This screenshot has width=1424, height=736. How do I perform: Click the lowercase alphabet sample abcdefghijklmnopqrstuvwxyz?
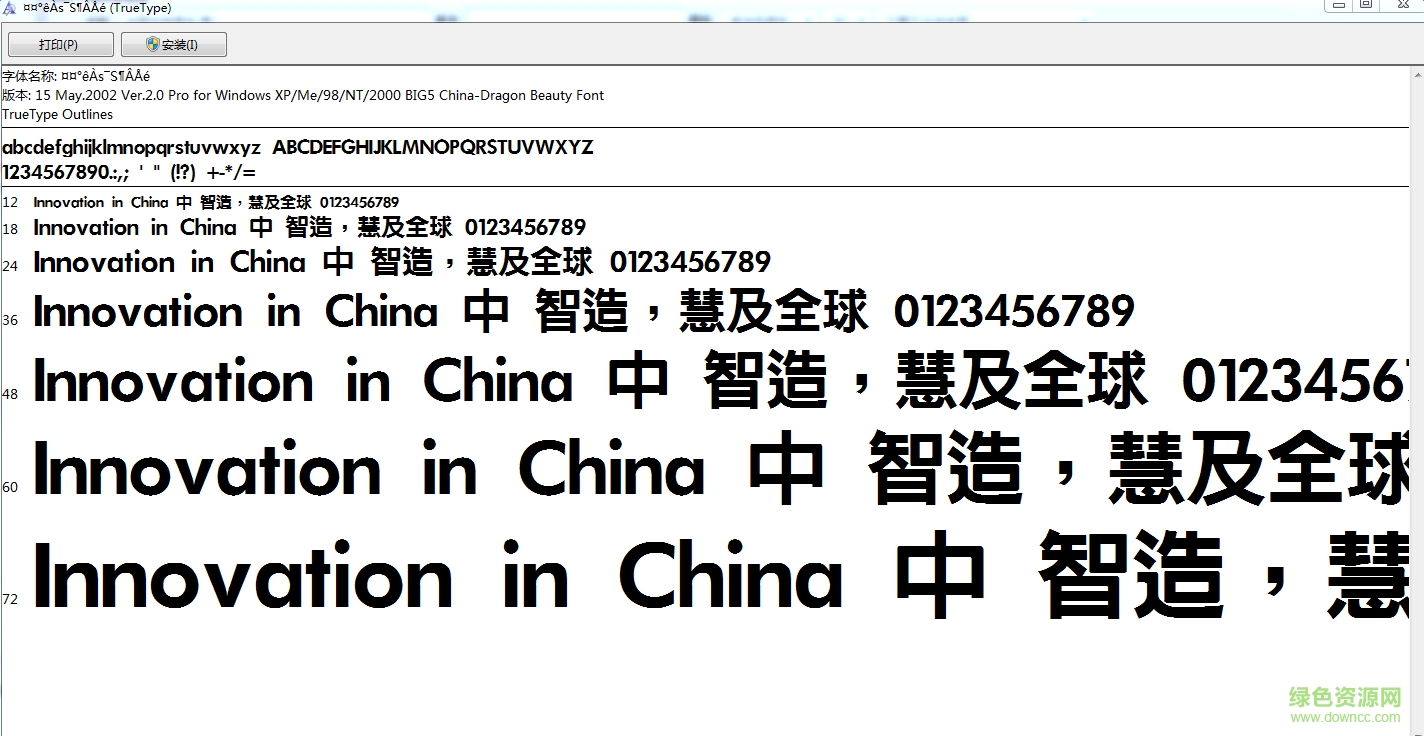tap(131, 148)
